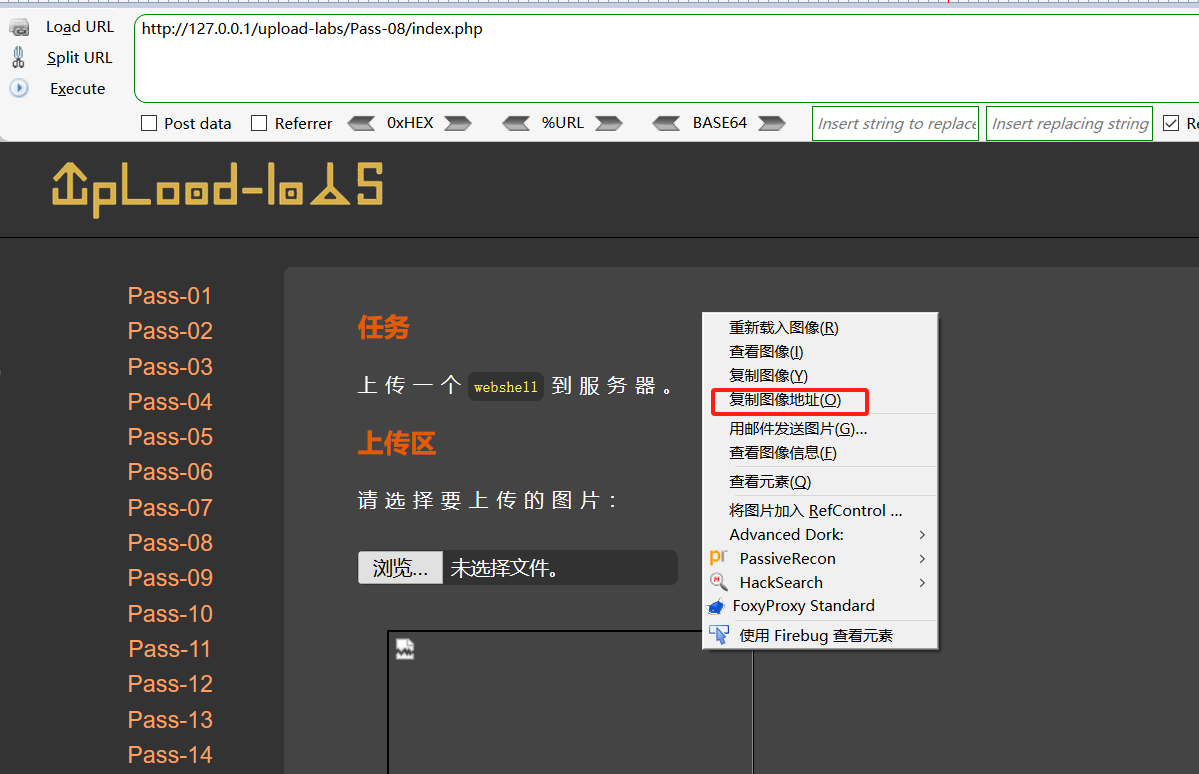
Task: Expand the PassiveRecon submenu arrow
Action: click(922, 559)
